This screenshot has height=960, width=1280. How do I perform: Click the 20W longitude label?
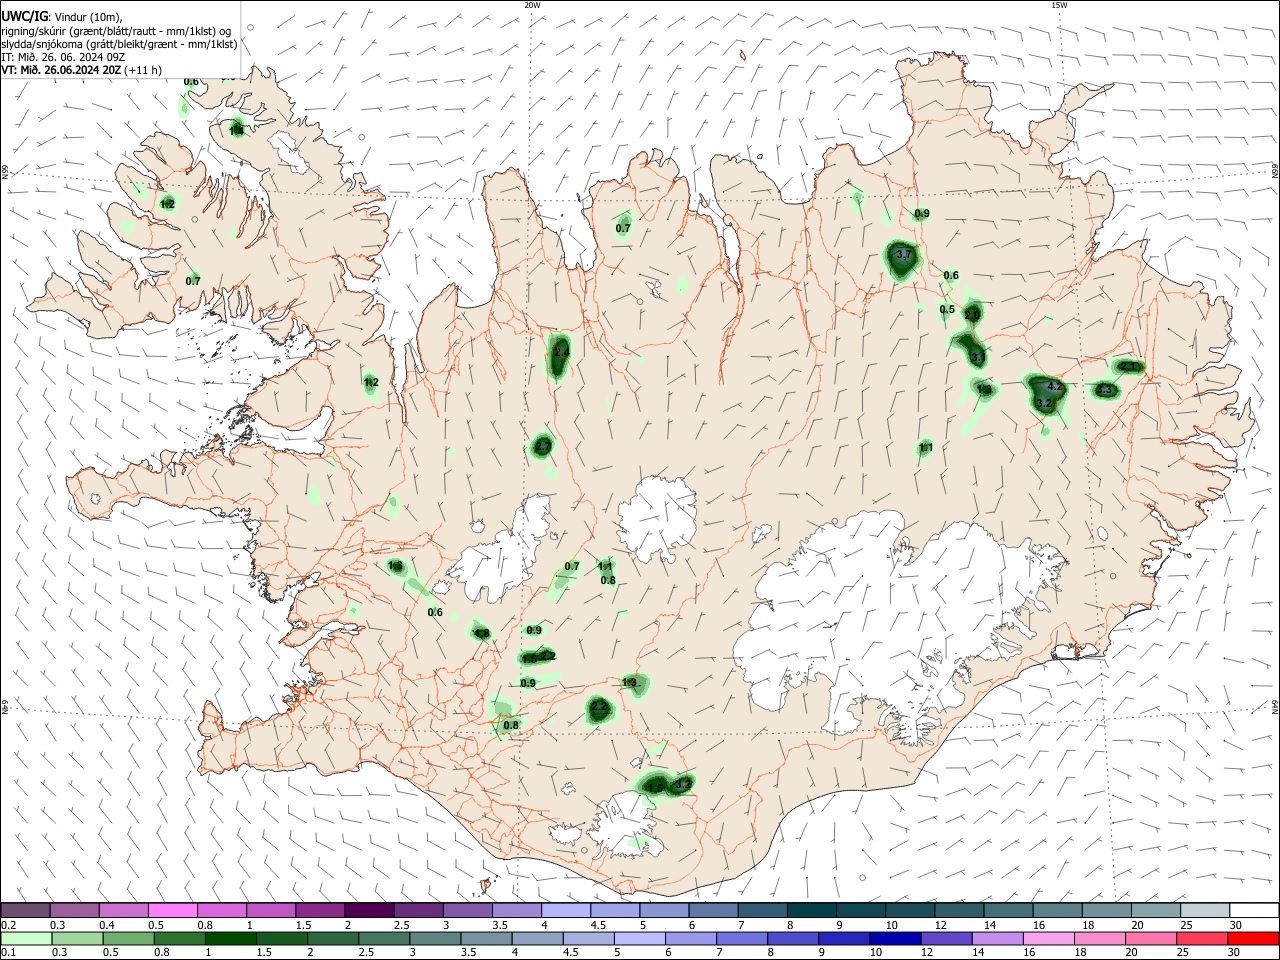tap(532, 5)
